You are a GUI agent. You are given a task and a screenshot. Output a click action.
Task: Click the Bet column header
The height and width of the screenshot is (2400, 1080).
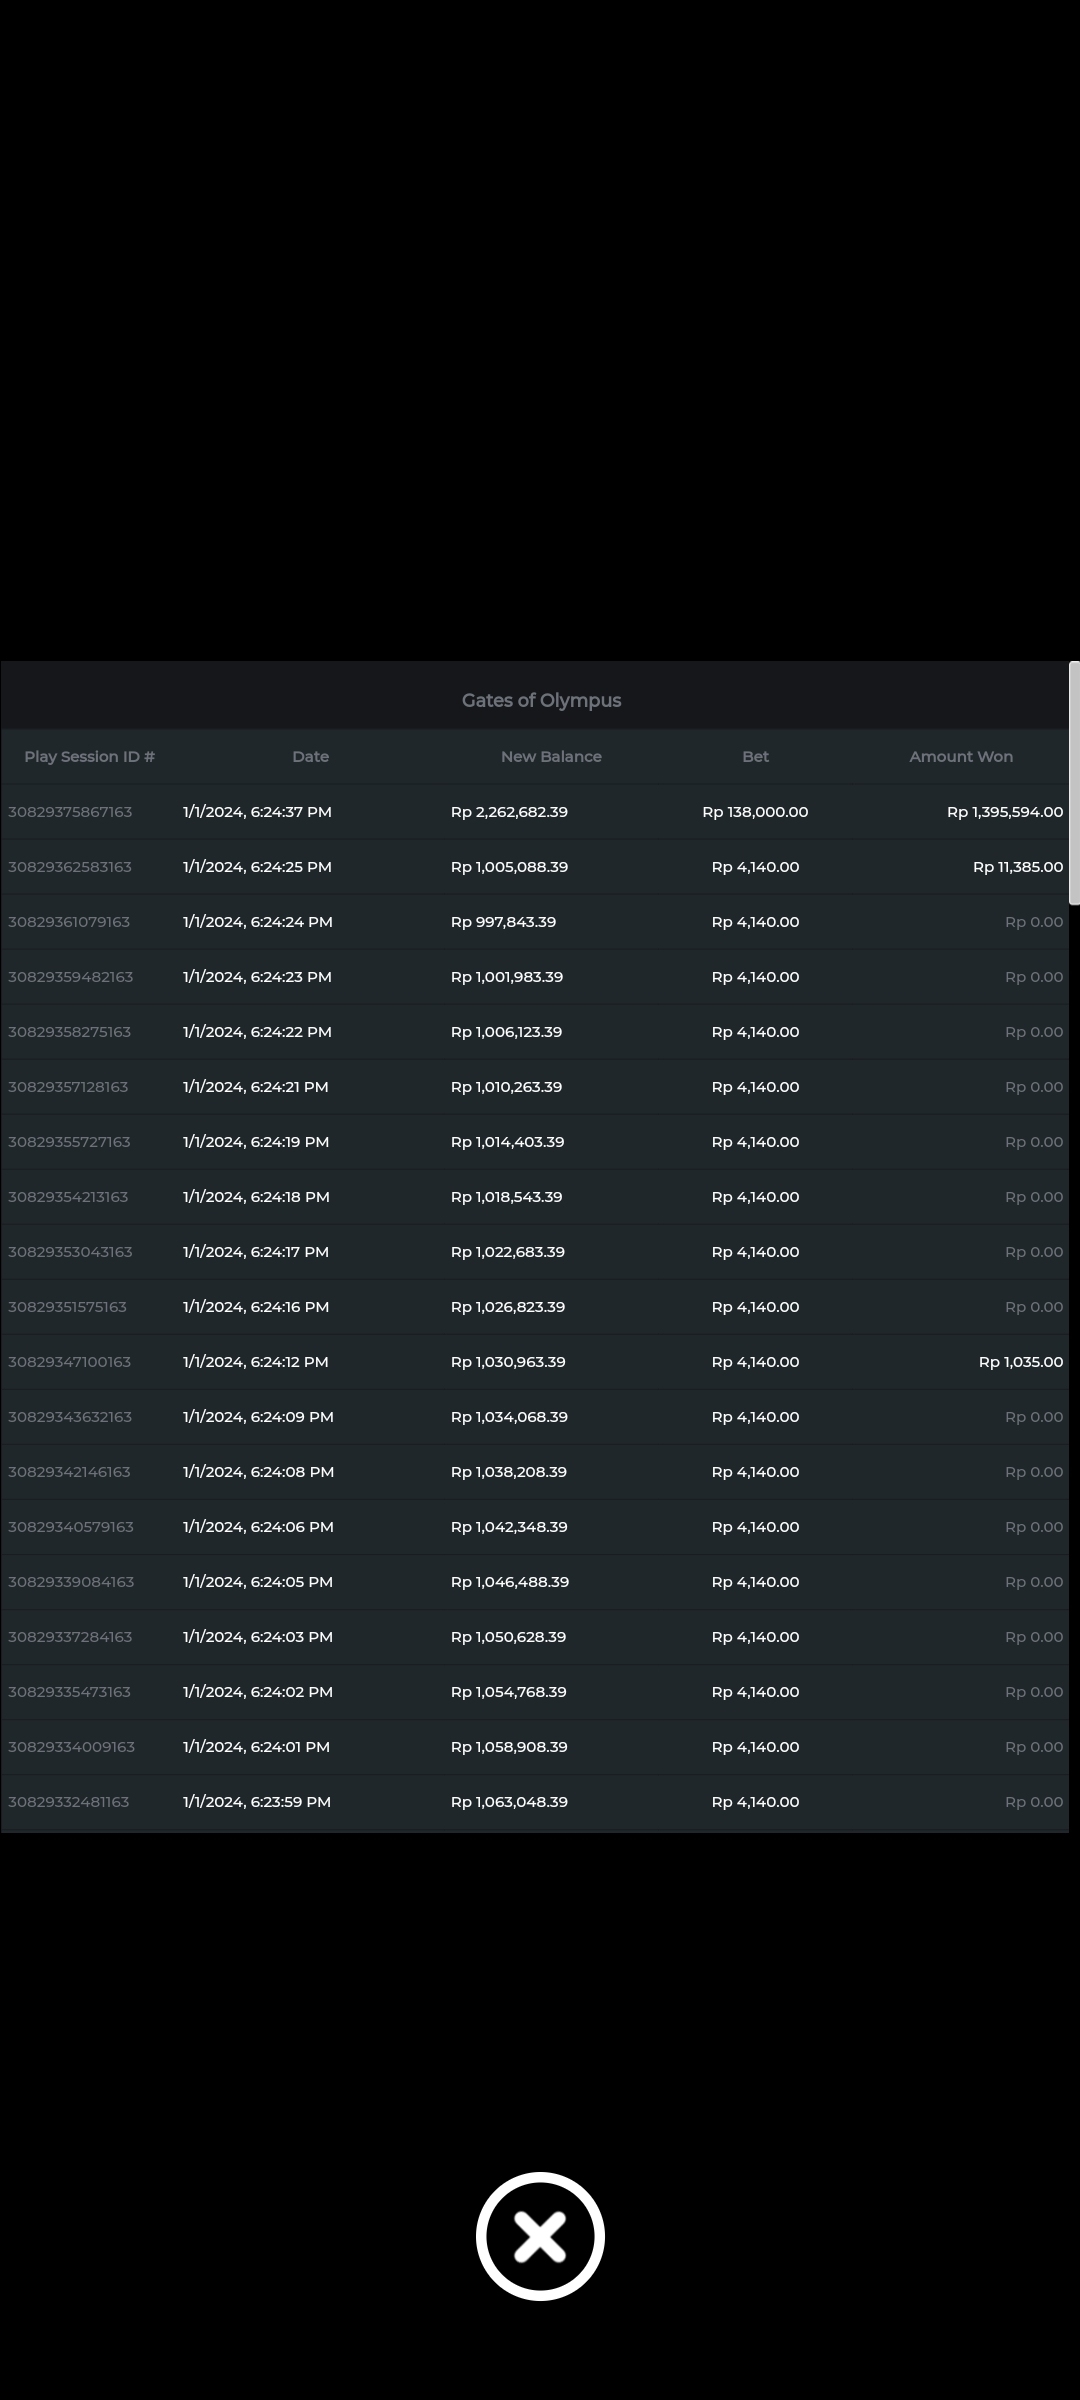pos(755,757)
